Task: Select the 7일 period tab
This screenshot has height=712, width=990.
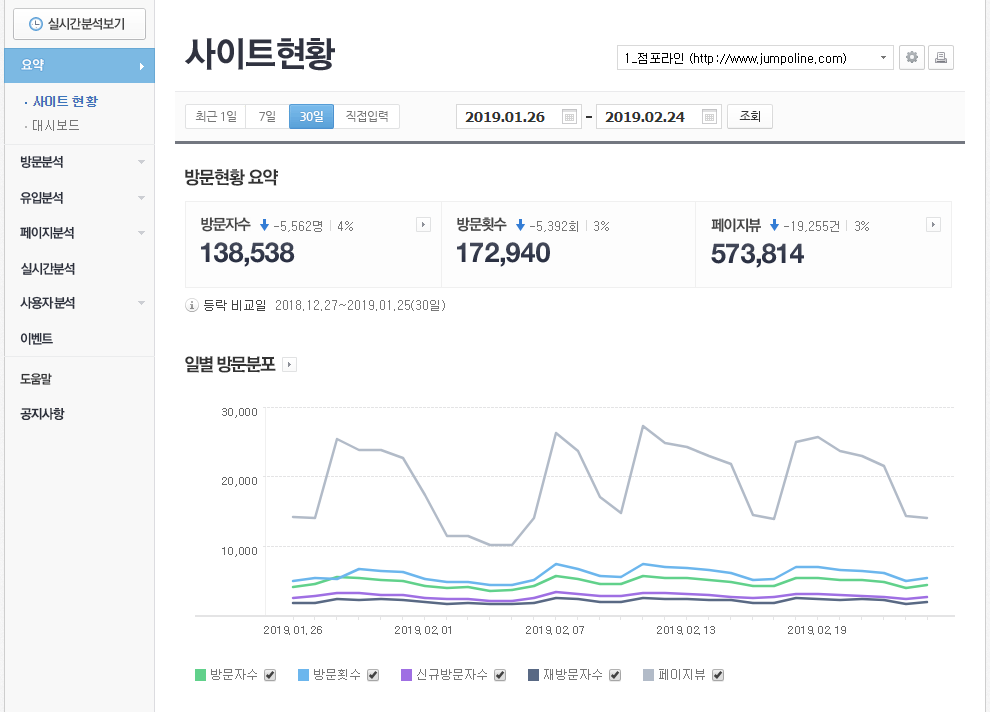Action: click(267, 117)
